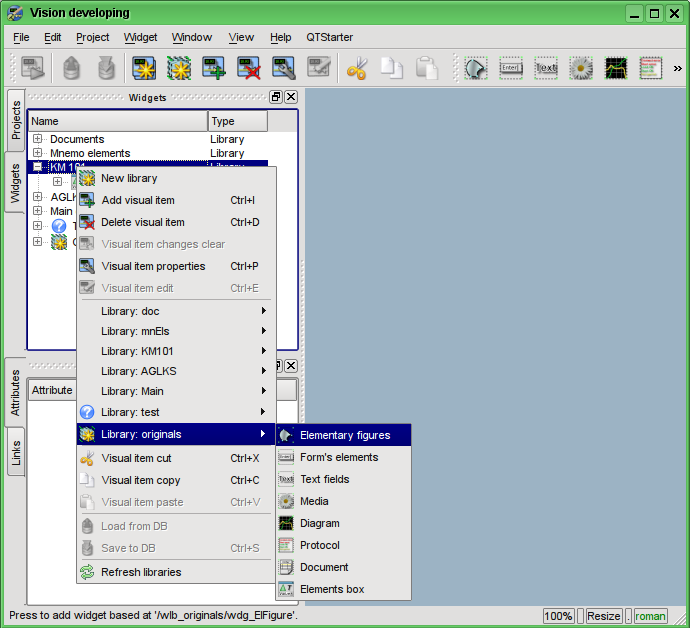Click the Protocol widget icon in toolbar
The width and height of the screenshot is (690, 628).
coord(651,69)
